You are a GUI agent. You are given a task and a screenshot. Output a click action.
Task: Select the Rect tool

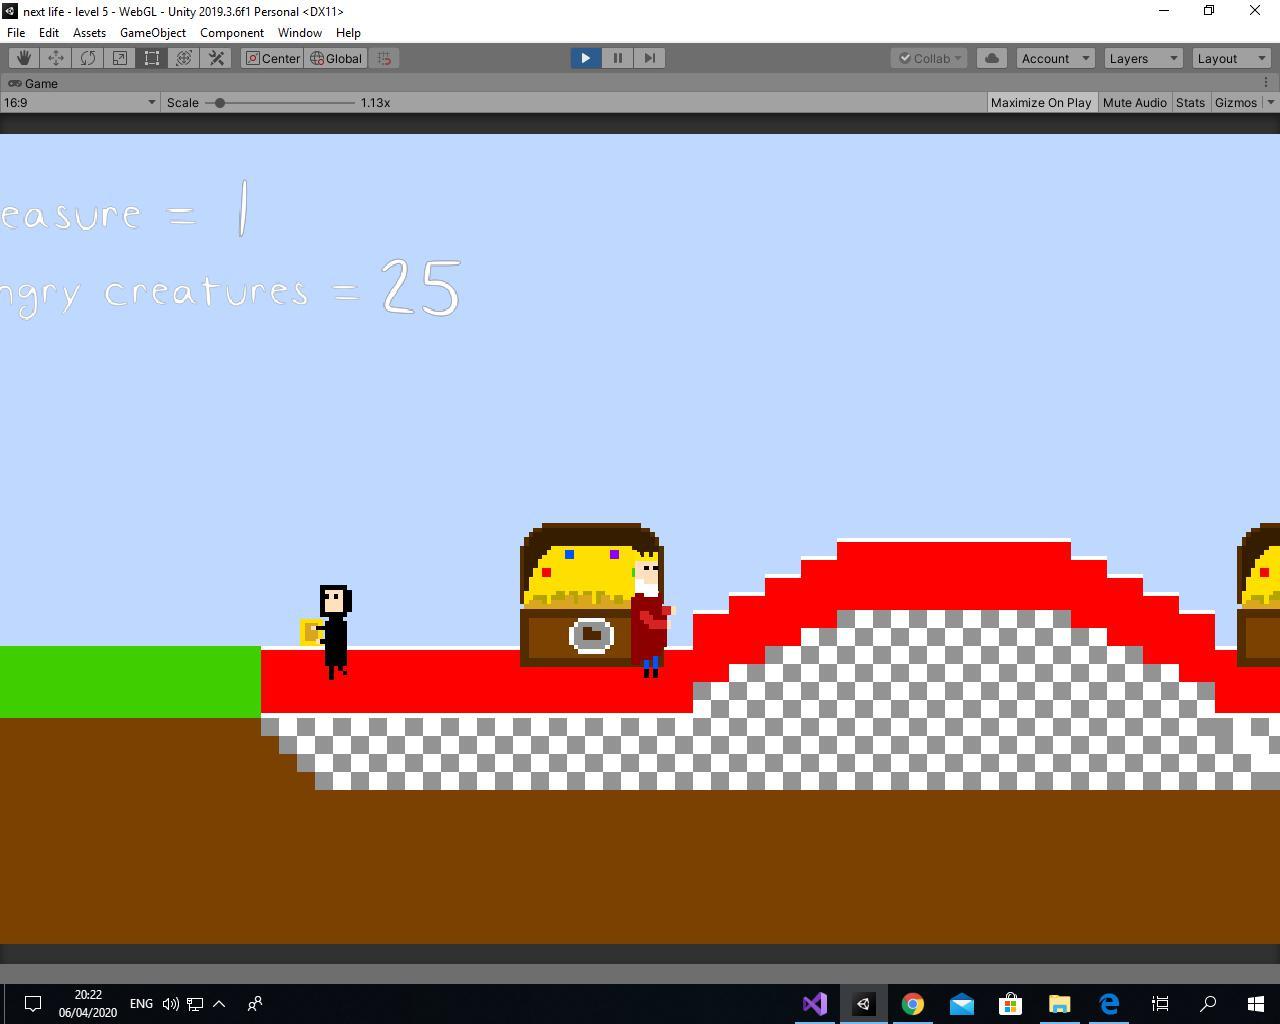point(152,58)
